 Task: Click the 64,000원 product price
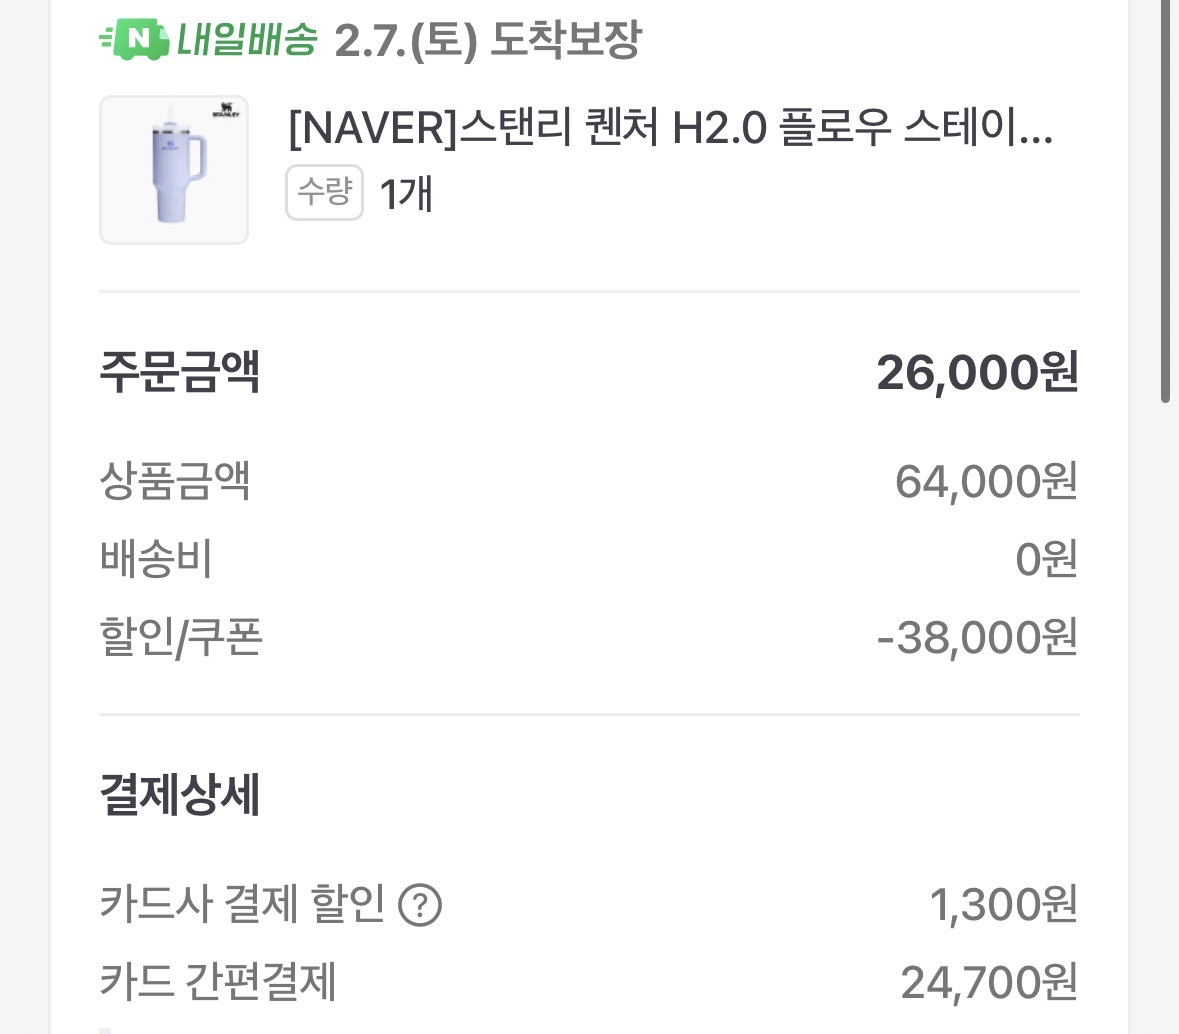[986, 482]
